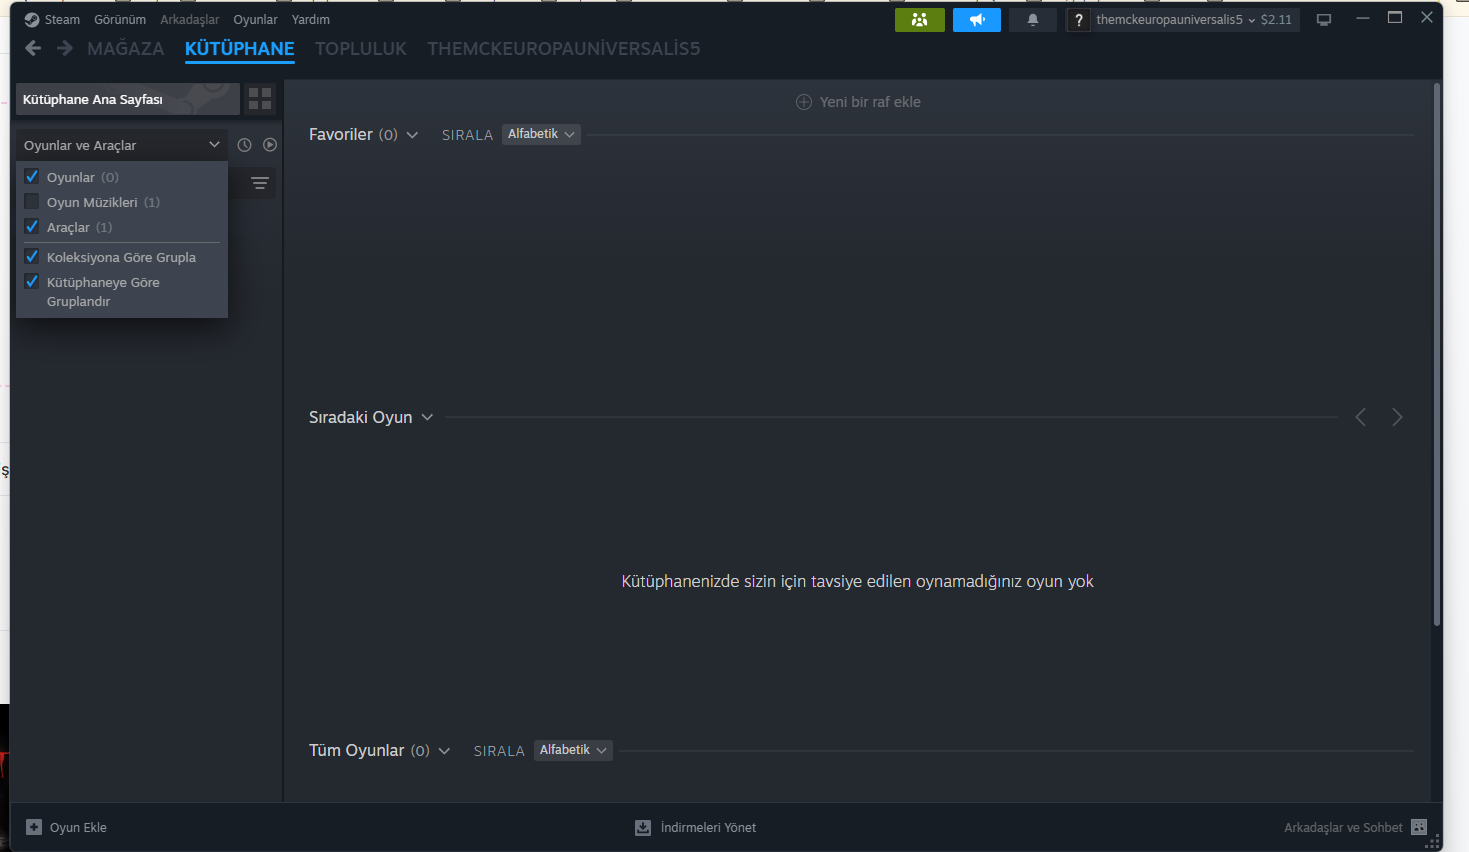Sort by recent activity clock icon

click(244, 145)
